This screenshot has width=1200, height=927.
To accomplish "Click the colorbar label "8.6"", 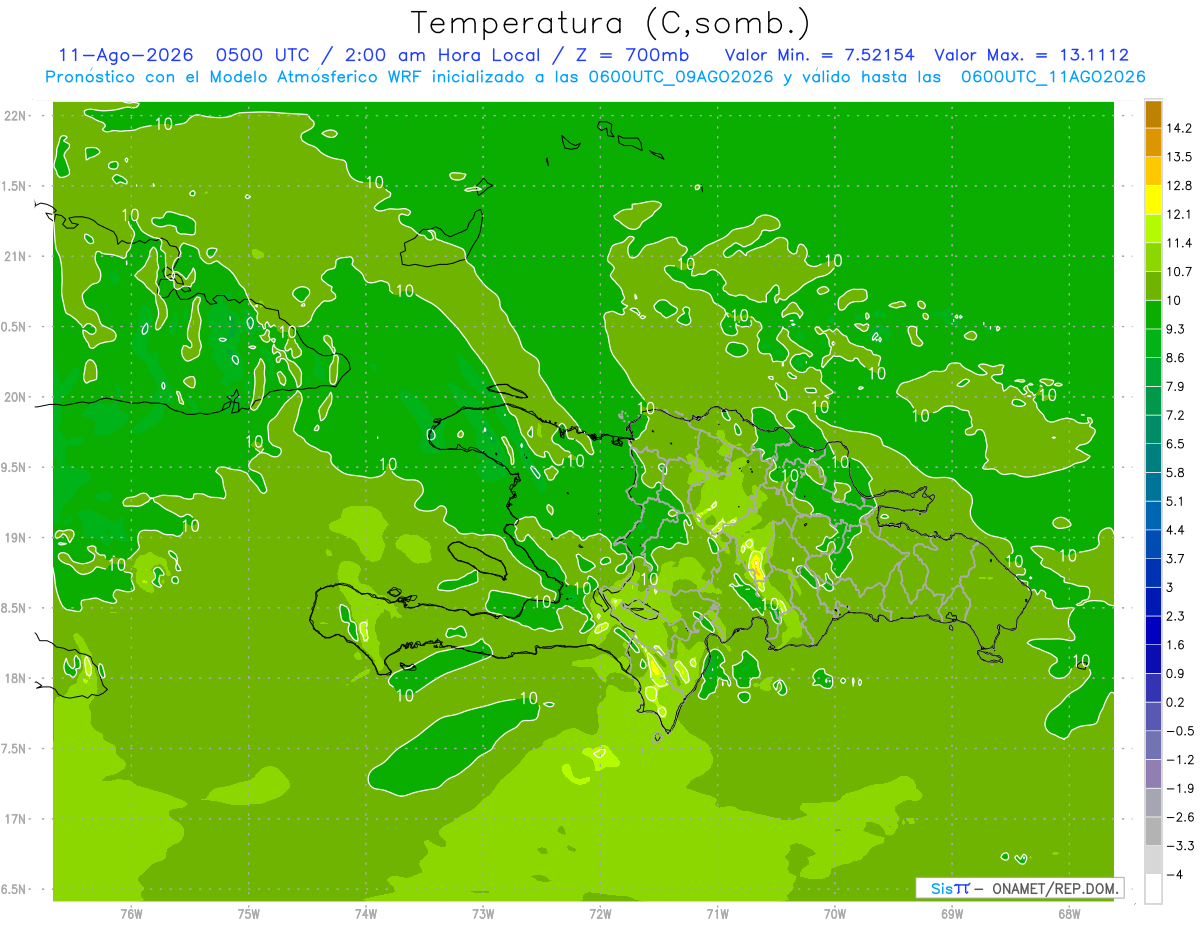I will (x=1176, y=358).
